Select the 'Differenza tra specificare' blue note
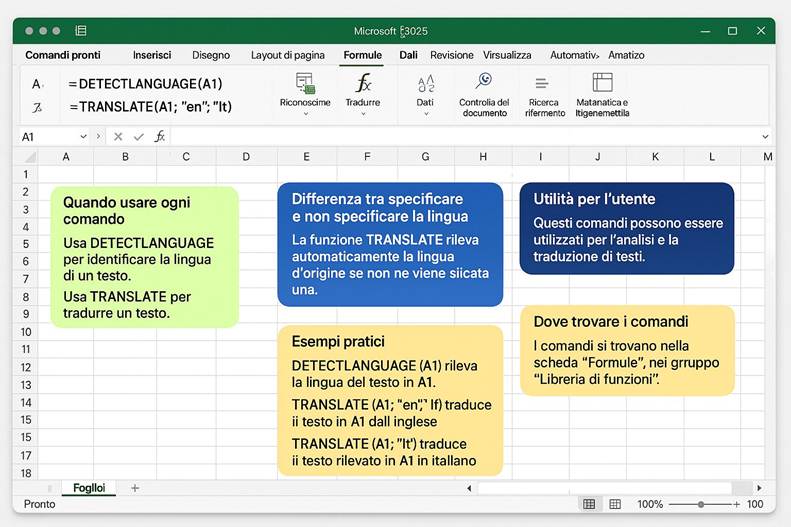 click(x=390, y=244)
